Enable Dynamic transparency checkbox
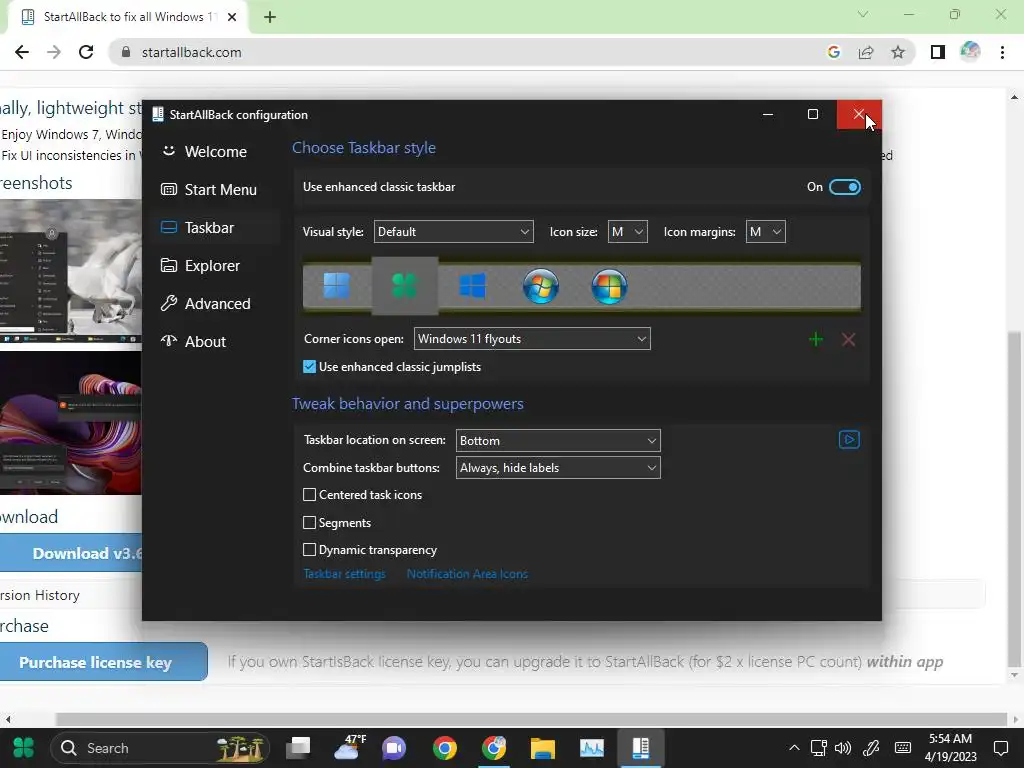The height and width of the screenshot is (768, 1024). coord(310,550)
